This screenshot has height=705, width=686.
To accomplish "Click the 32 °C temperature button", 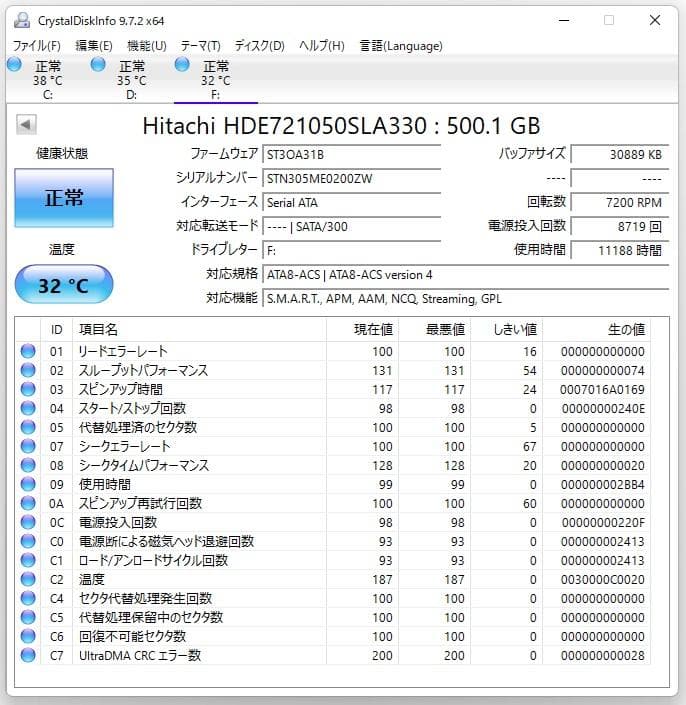I will (x=64, y=284).
